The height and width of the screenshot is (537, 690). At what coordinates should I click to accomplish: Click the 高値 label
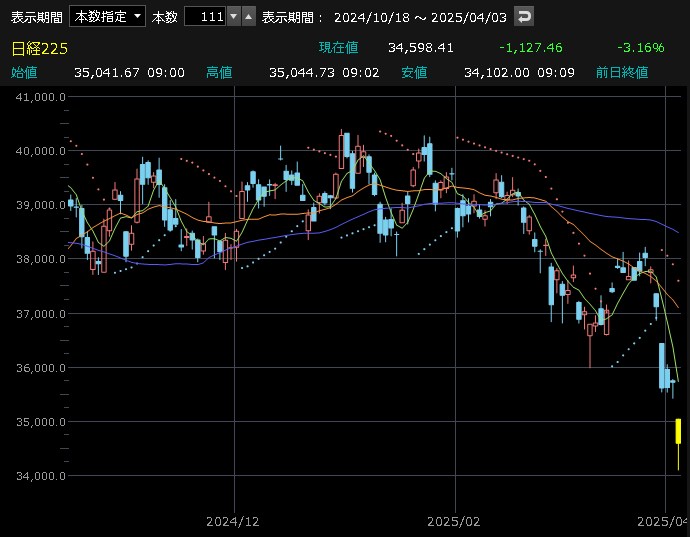coord(219,73)
